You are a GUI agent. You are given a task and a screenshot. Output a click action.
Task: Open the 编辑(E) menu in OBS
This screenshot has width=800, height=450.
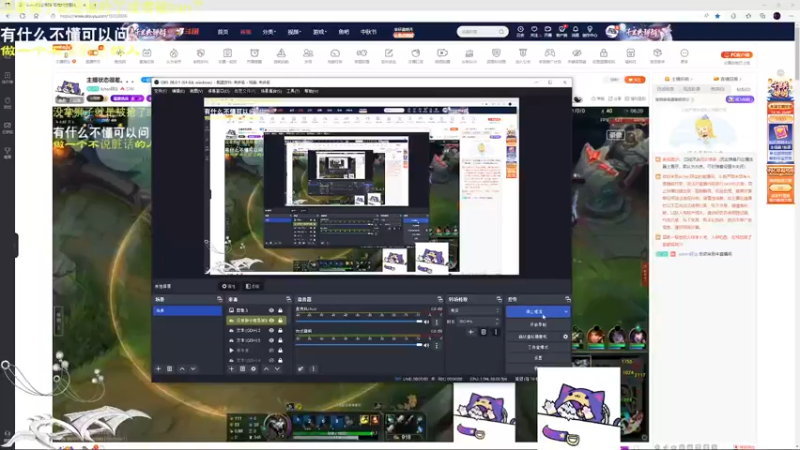click(178, 91)
